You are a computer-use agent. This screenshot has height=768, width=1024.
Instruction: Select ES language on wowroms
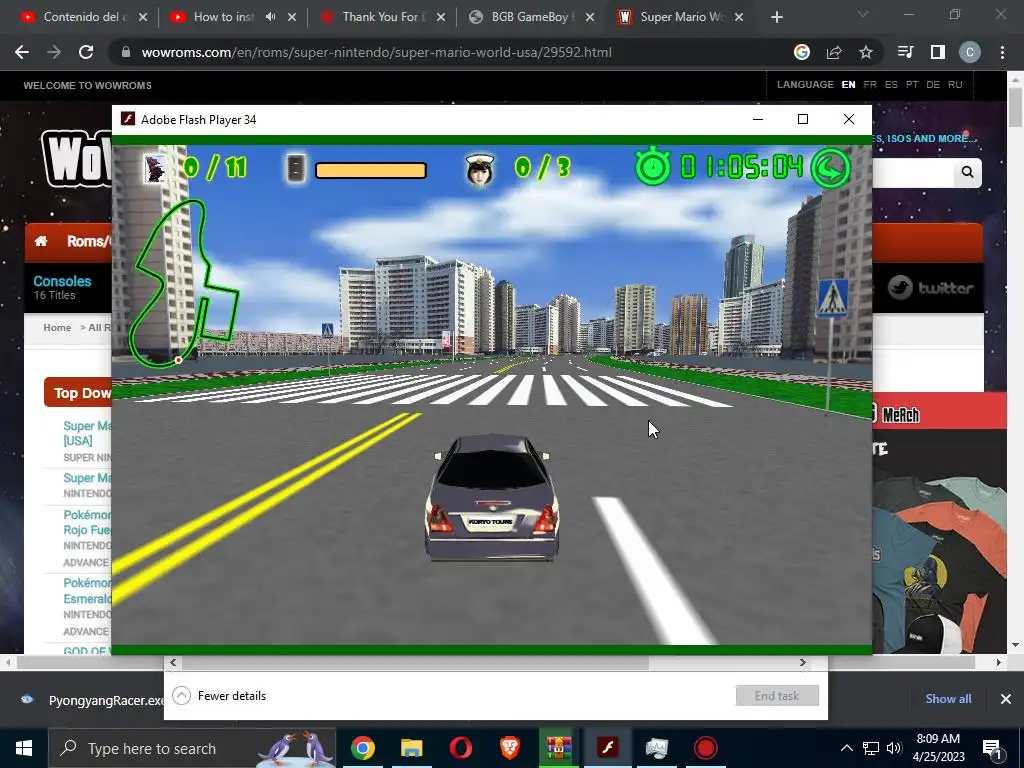point(891,85)
